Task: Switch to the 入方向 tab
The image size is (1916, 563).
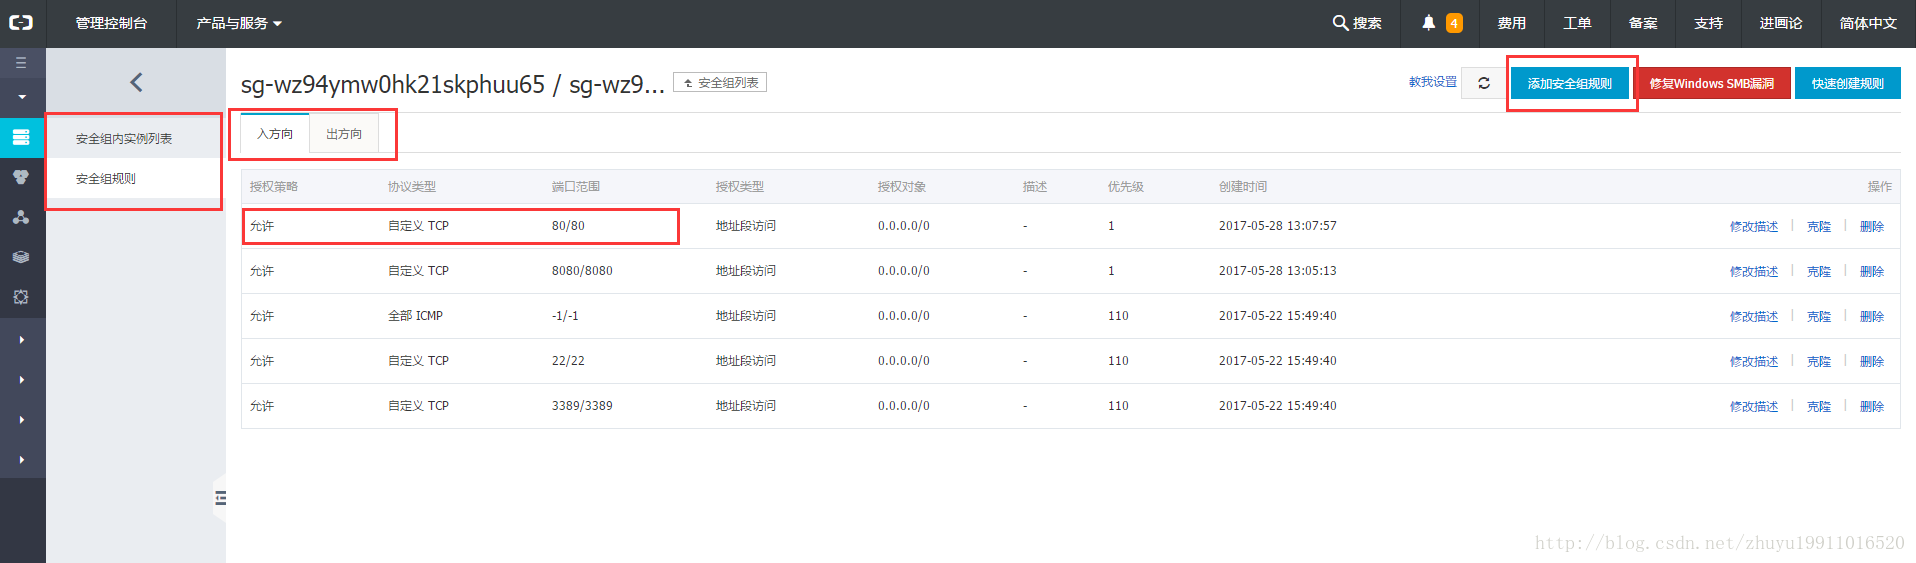Action: pyautogui.click(x=275, y=133)
